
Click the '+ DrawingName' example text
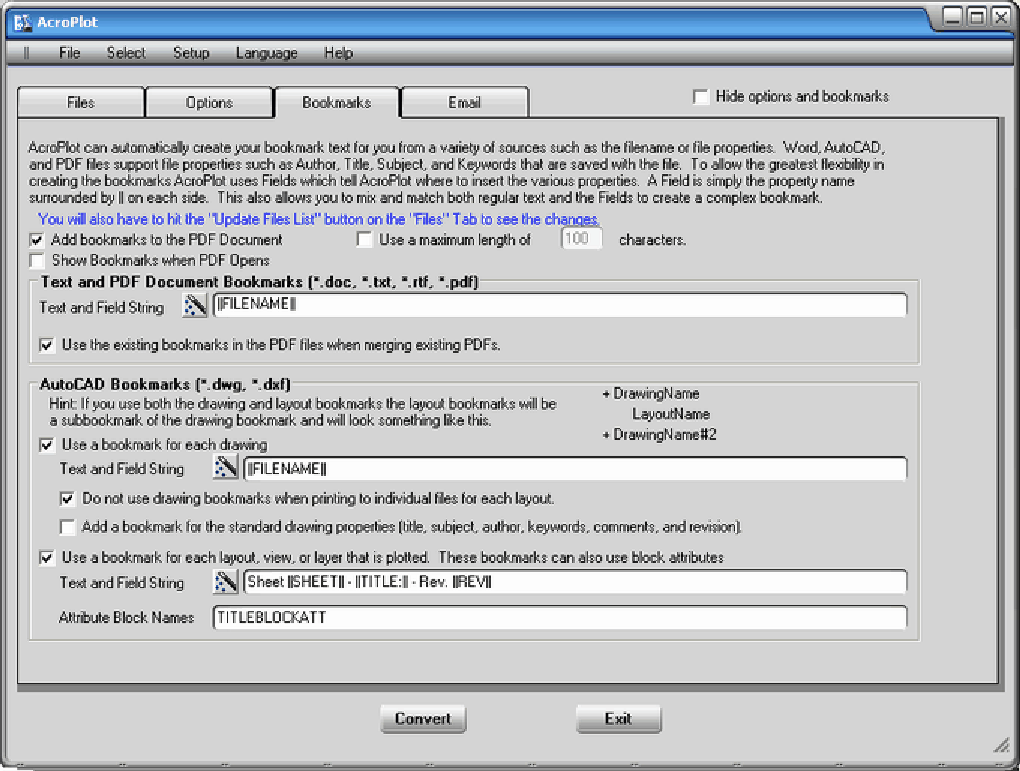[651, 394]
